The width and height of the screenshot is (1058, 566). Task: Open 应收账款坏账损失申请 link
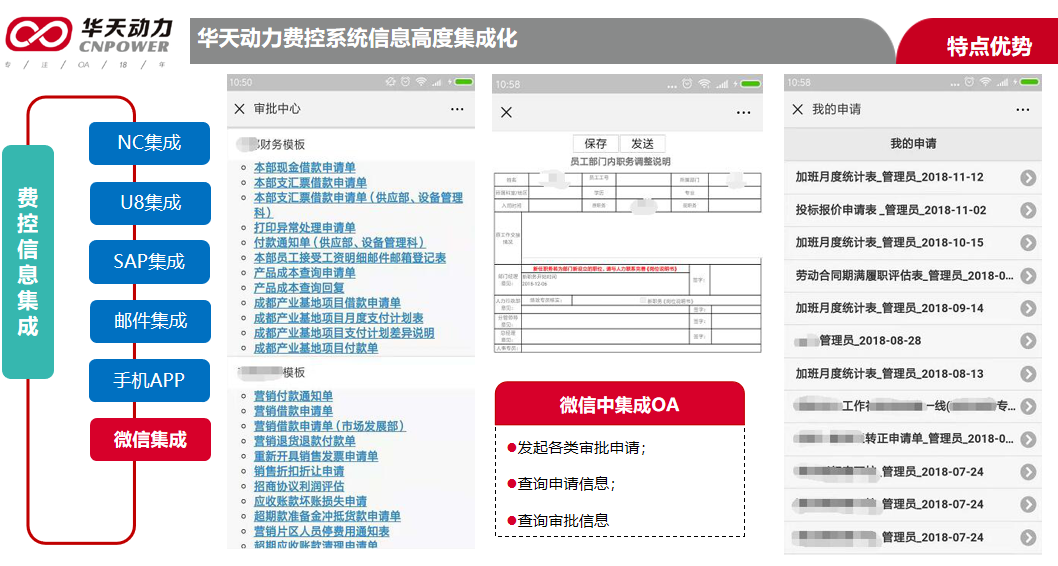[x=310, y=501]
